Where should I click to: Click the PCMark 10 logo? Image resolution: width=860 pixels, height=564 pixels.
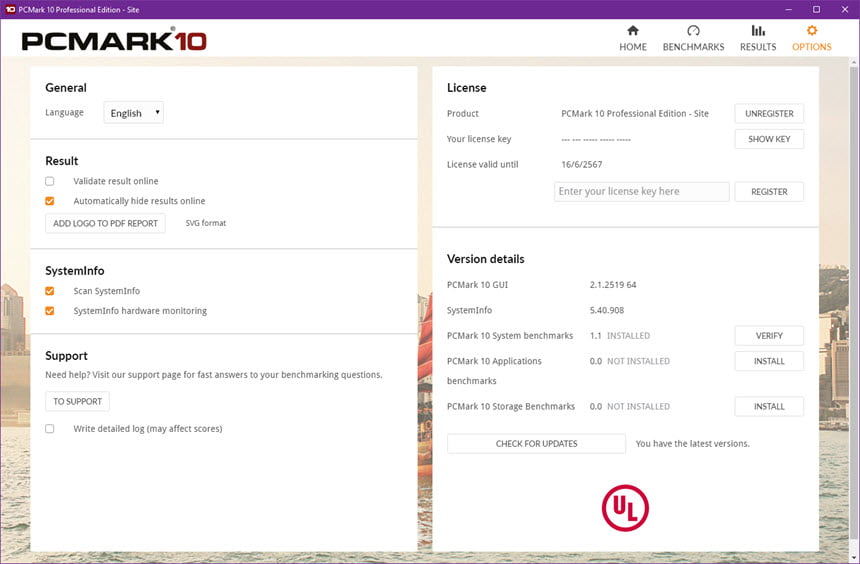114,41
